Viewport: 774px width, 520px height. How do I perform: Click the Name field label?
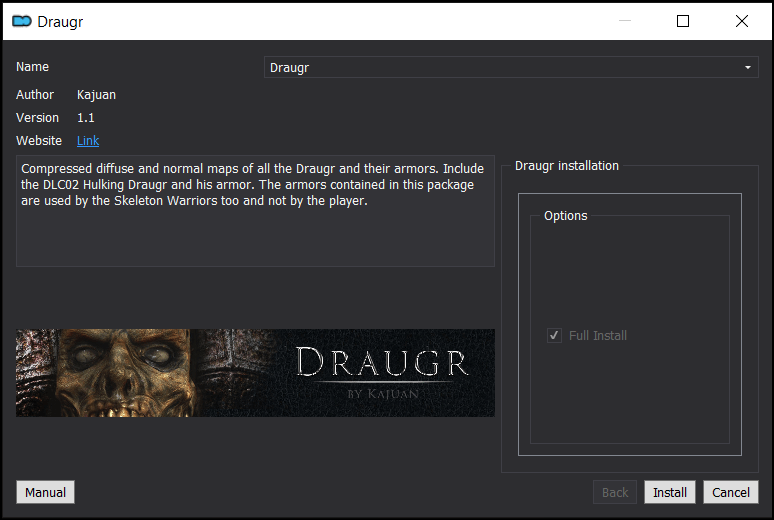tap(33, 67)
